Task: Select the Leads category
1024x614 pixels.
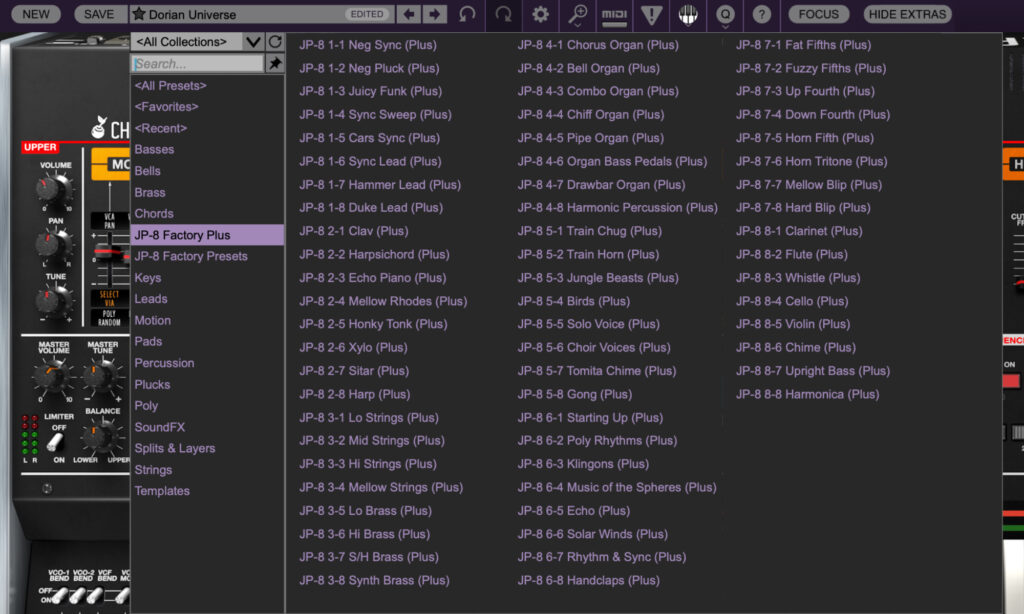Action: [151, 298]
